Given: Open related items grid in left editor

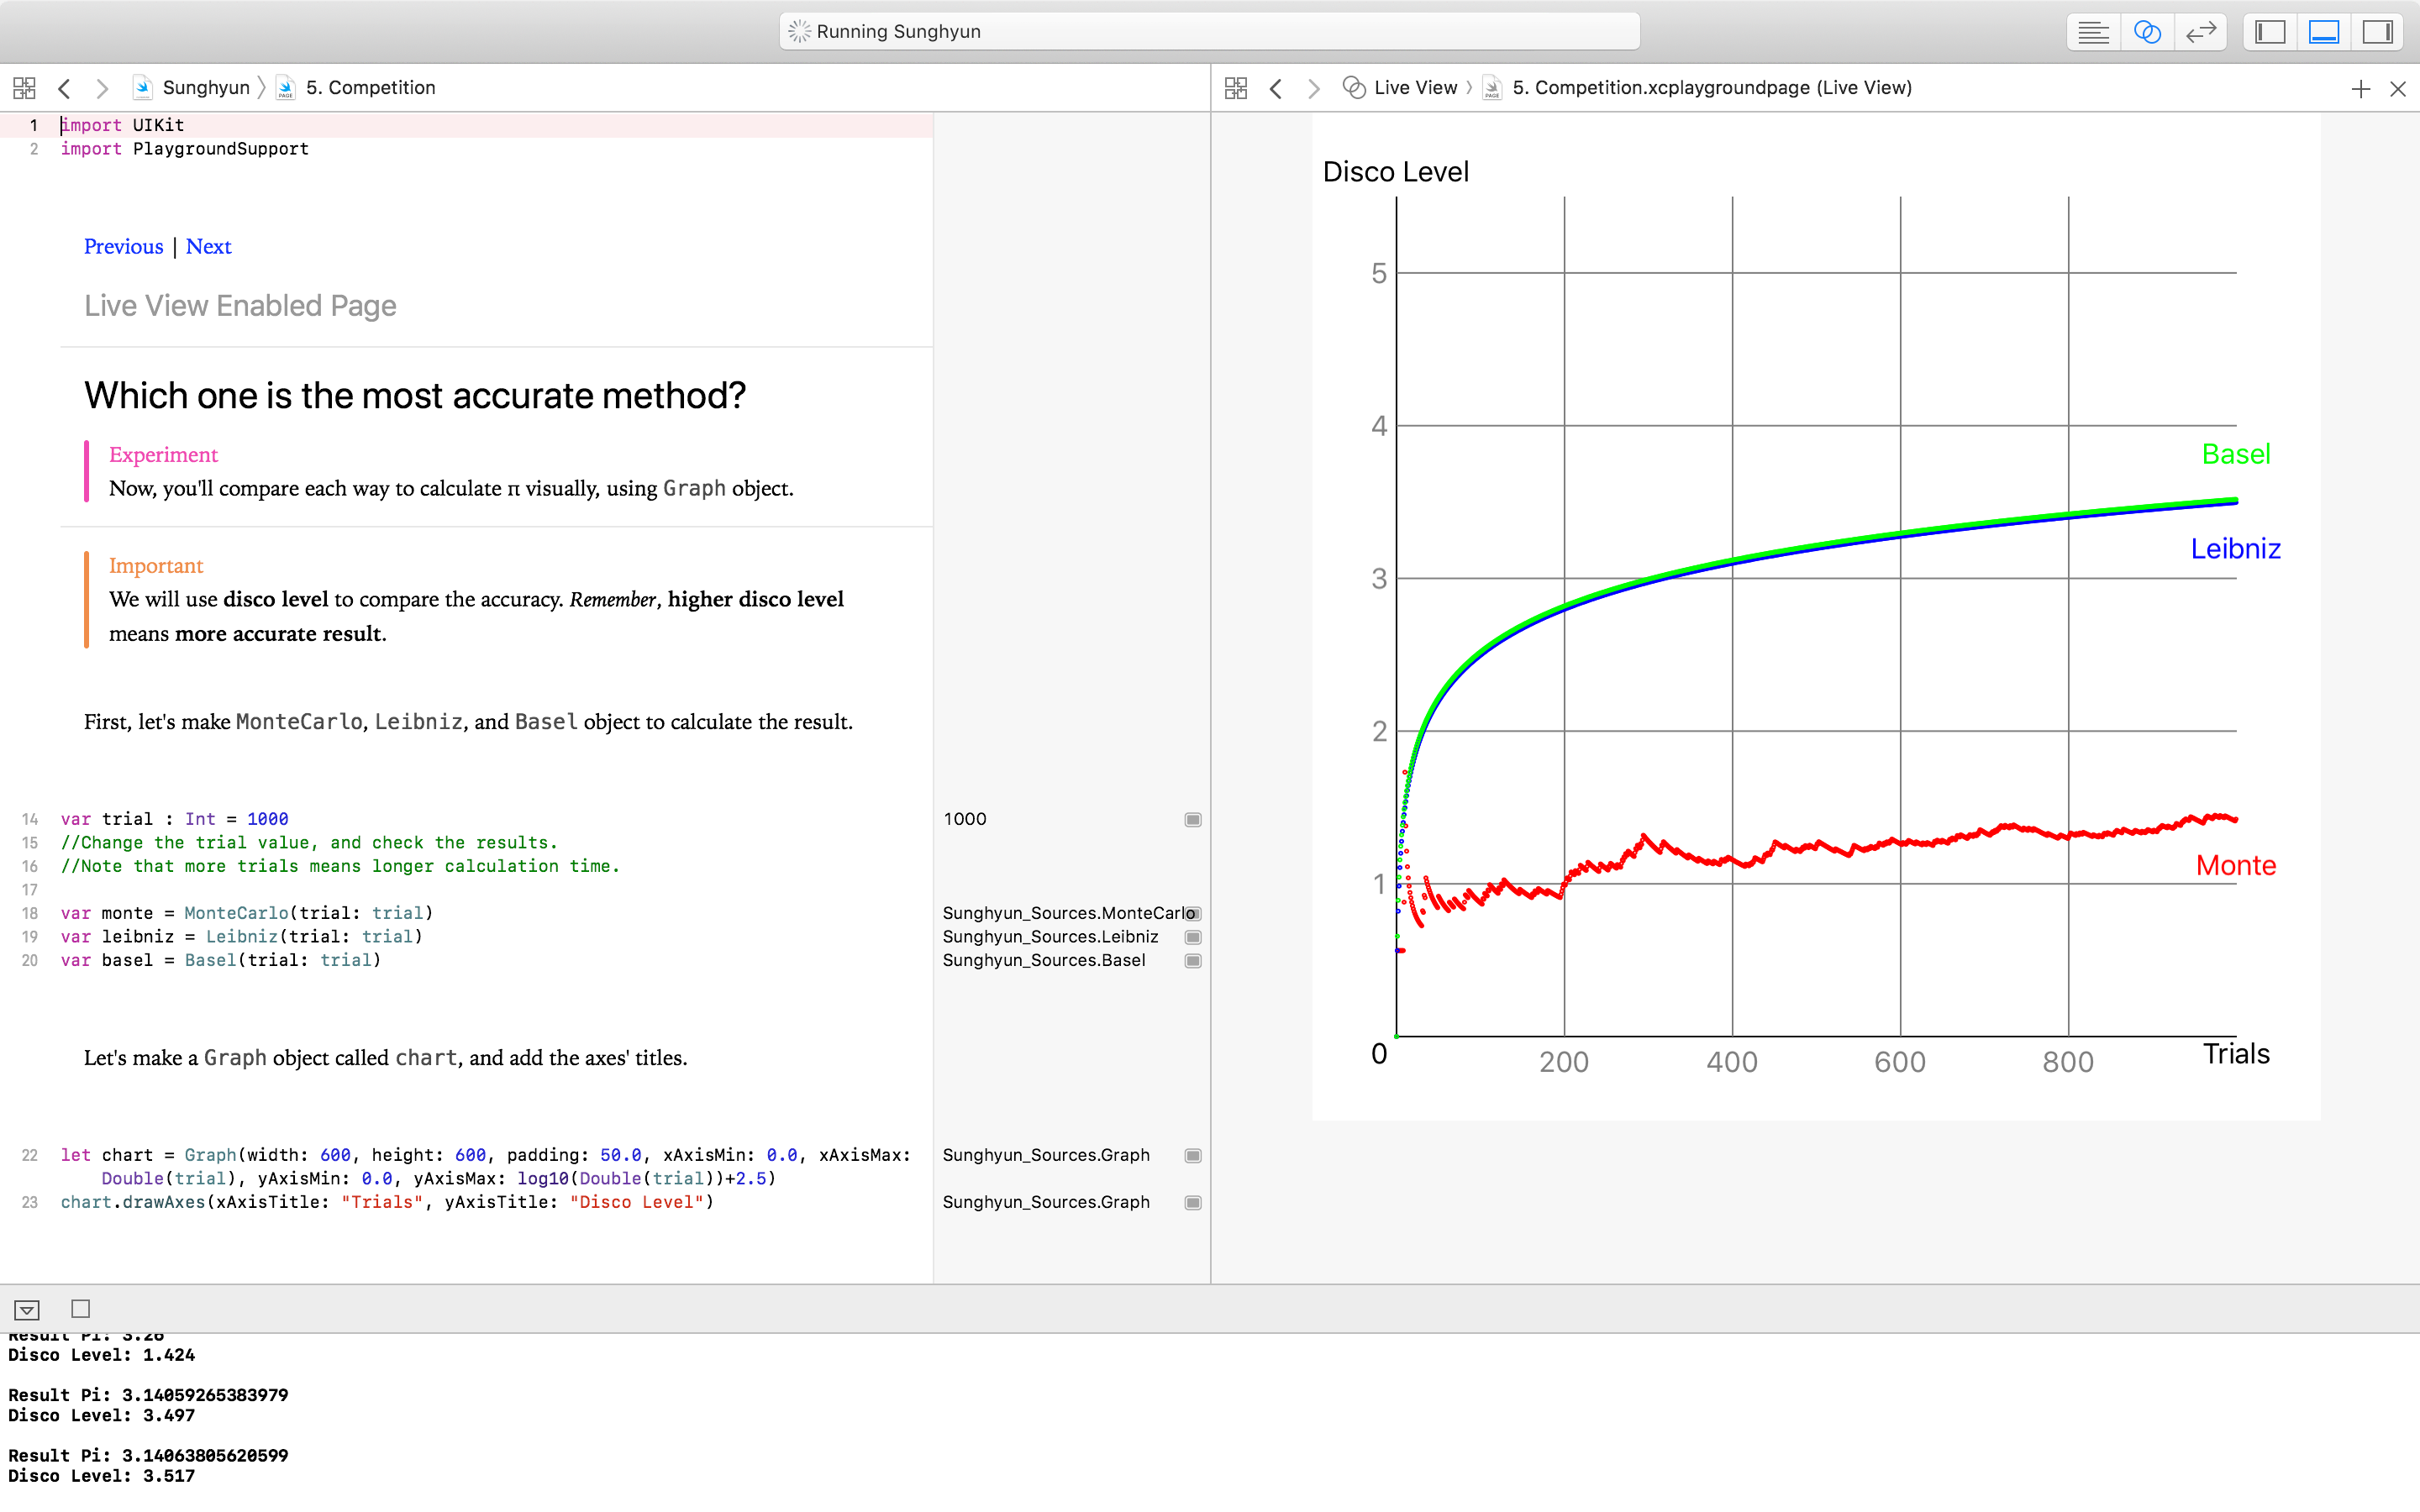Looking at the screenshot, I should click(25, 88).
